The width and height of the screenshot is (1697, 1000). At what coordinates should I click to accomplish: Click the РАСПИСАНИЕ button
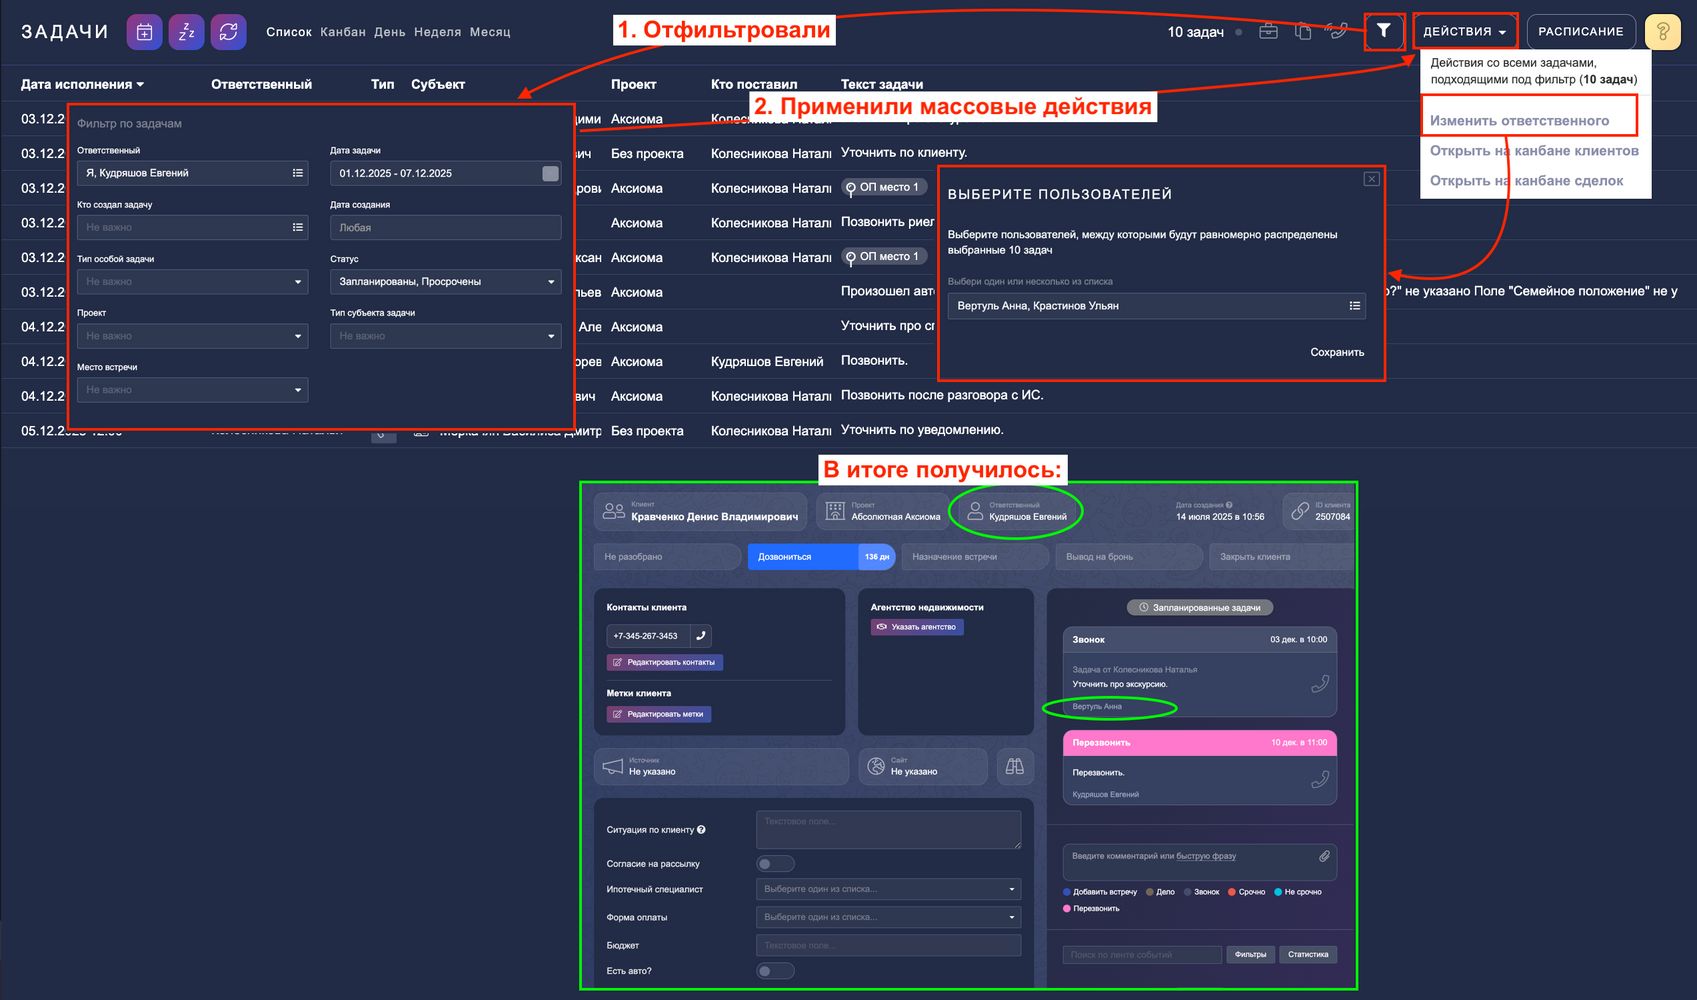[1581, 31]
